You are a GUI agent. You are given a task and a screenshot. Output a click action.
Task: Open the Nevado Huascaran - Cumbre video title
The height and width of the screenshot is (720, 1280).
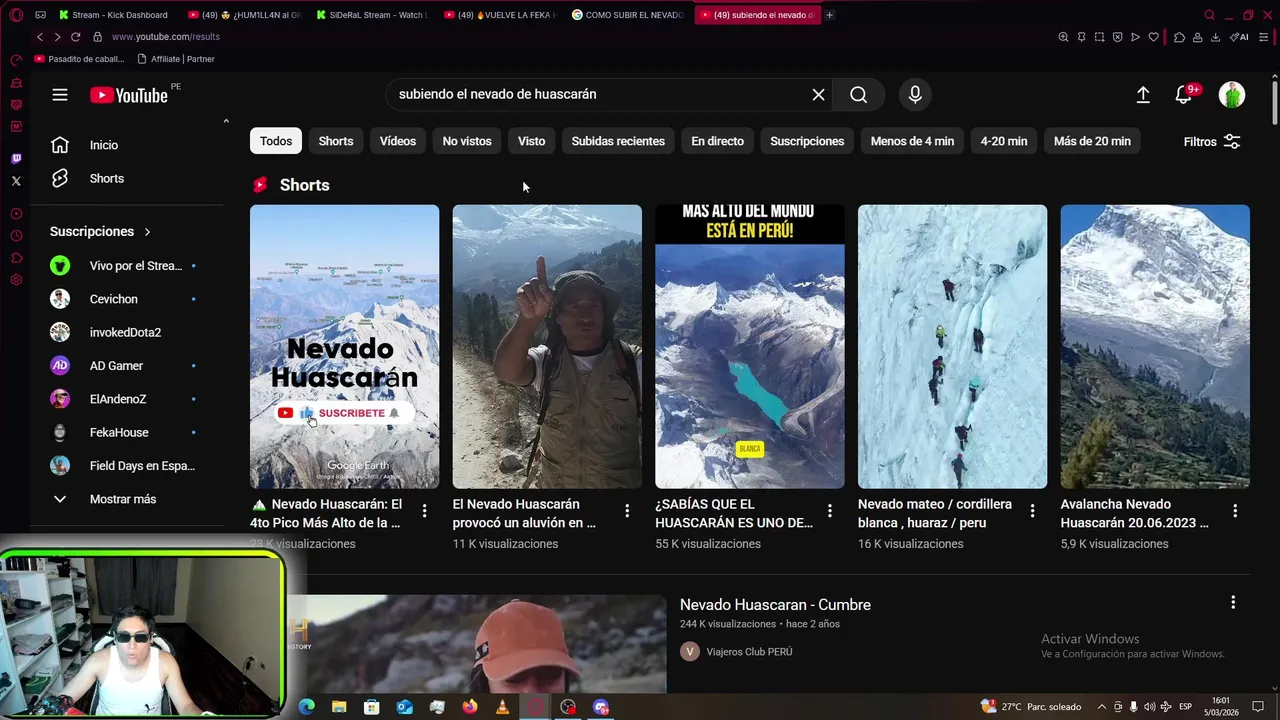click(x=775, y=605)
